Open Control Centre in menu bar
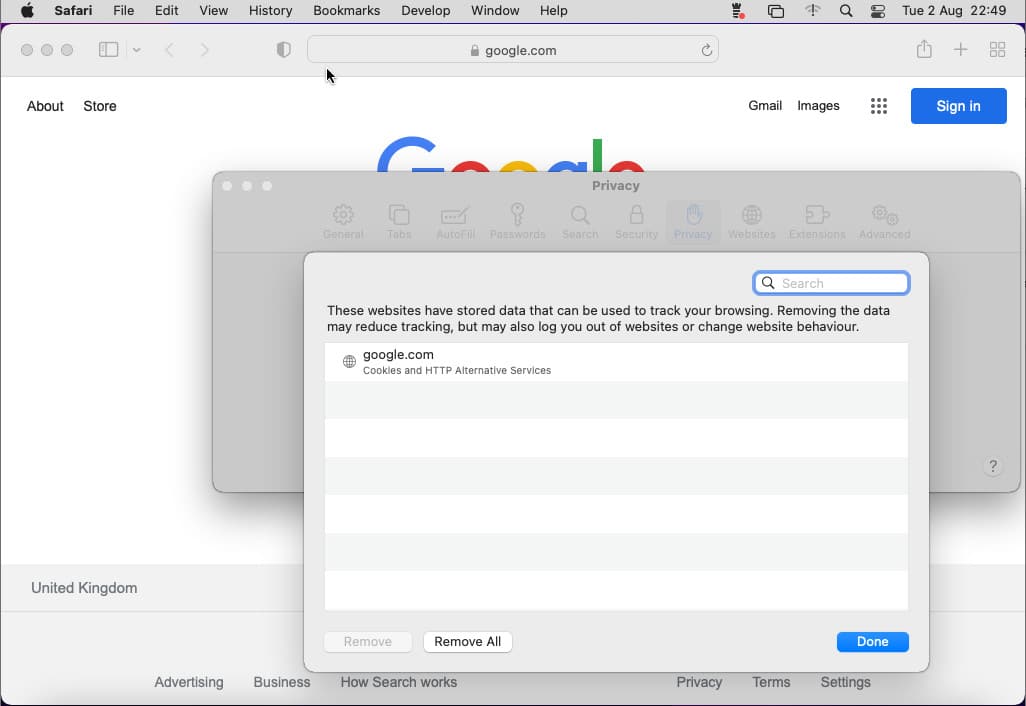1026x706 pixels. (877, 10)
